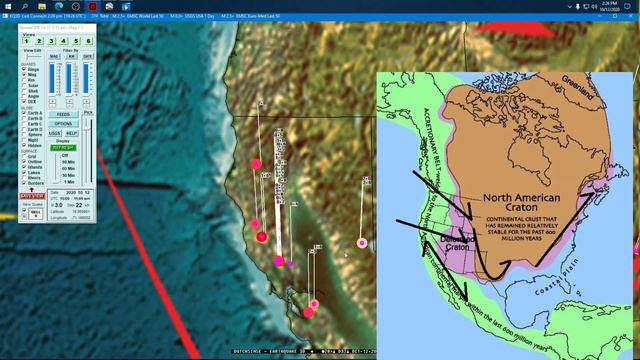Select the Earth B globe option
Viewport: 640px width, 360px height.
point(24,118)
